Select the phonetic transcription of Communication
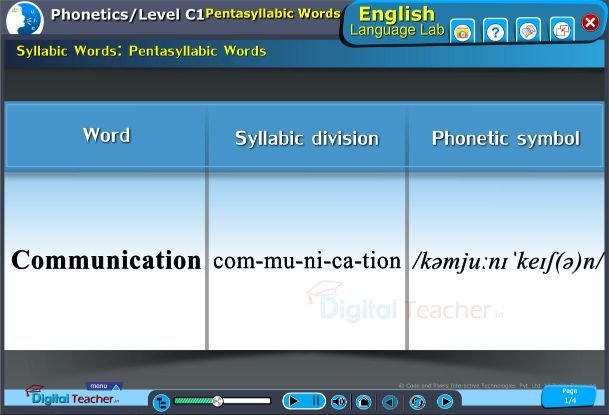 508,261
